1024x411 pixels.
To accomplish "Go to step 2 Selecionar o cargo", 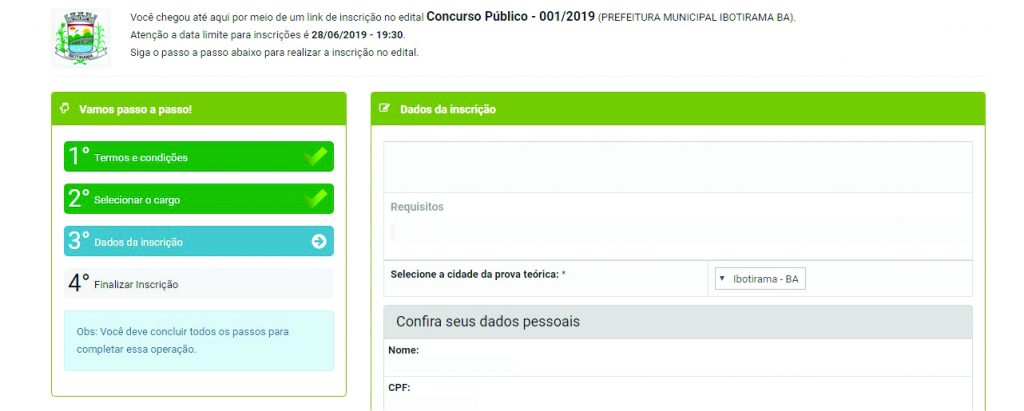I will (x=199, y=199).
